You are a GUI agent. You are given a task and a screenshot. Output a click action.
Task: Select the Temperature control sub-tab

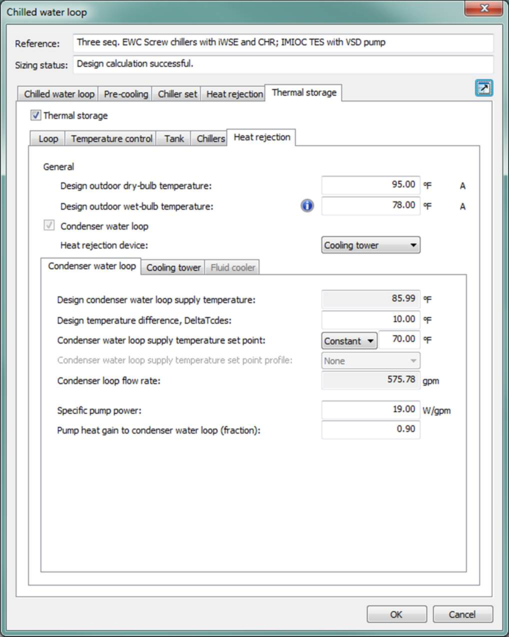tap(112, 139)
